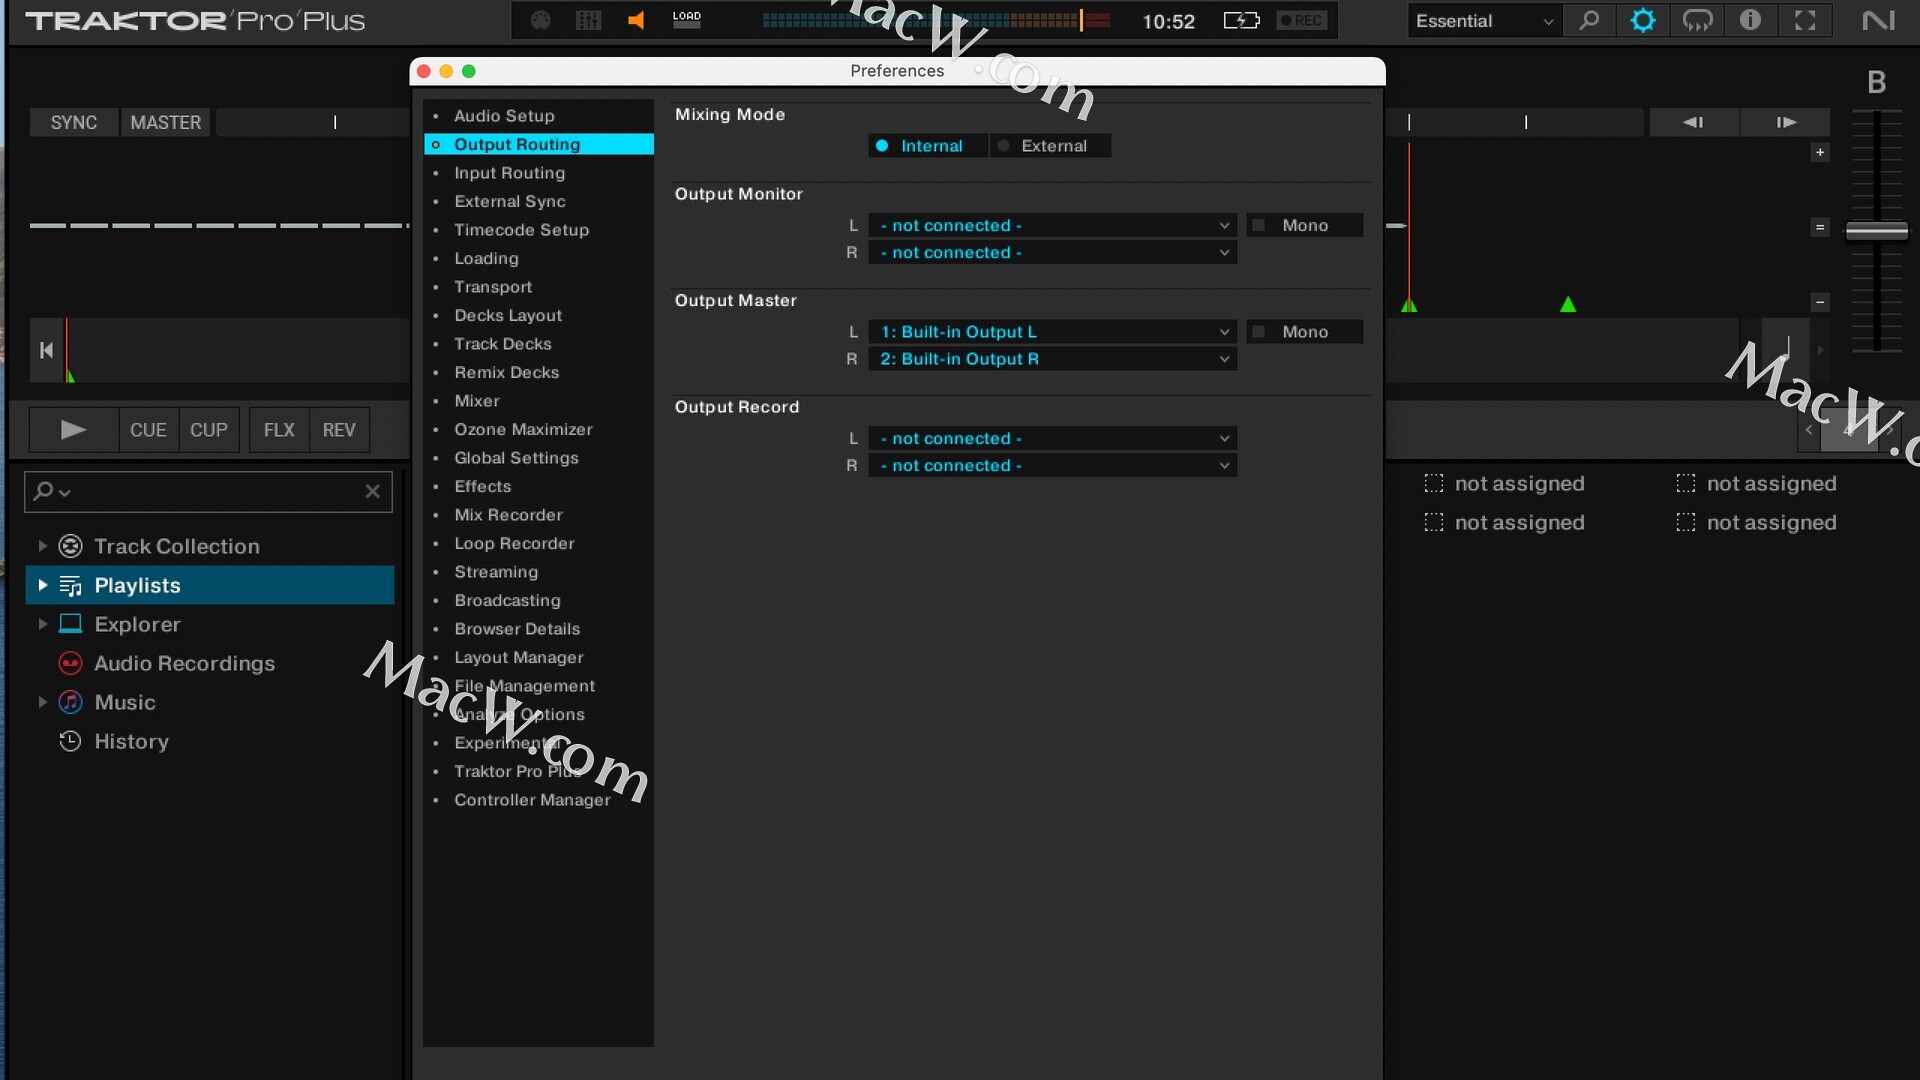This screenshot has width=1920, height=1080.
Task: Click tempo bend forward arrow on deck B
Action: pyautogui.click(x=1786, y=122)
